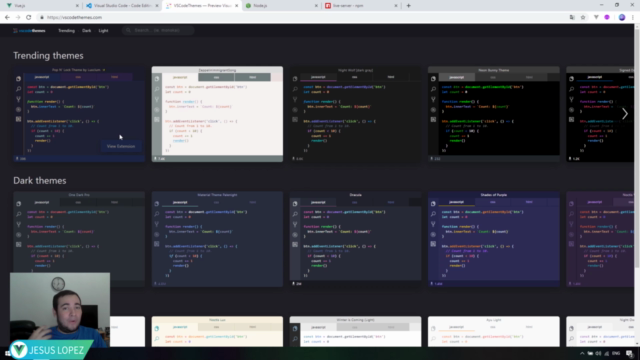Click the theme search input field
The width and height of the screenshot is (640, 360).
tap(158, 30)
